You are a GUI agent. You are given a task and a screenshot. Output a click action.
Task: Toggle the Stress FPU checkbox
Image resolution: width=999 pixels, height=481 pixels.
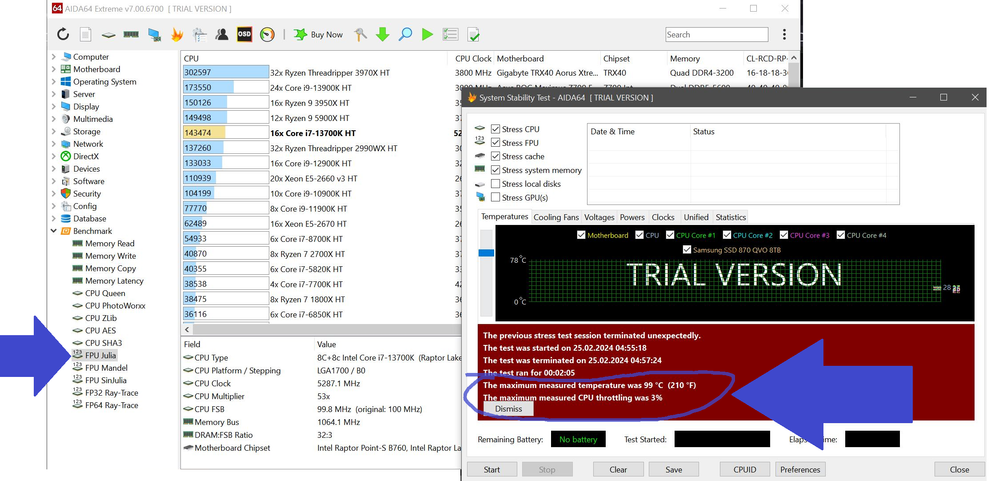tap(495, 143)
